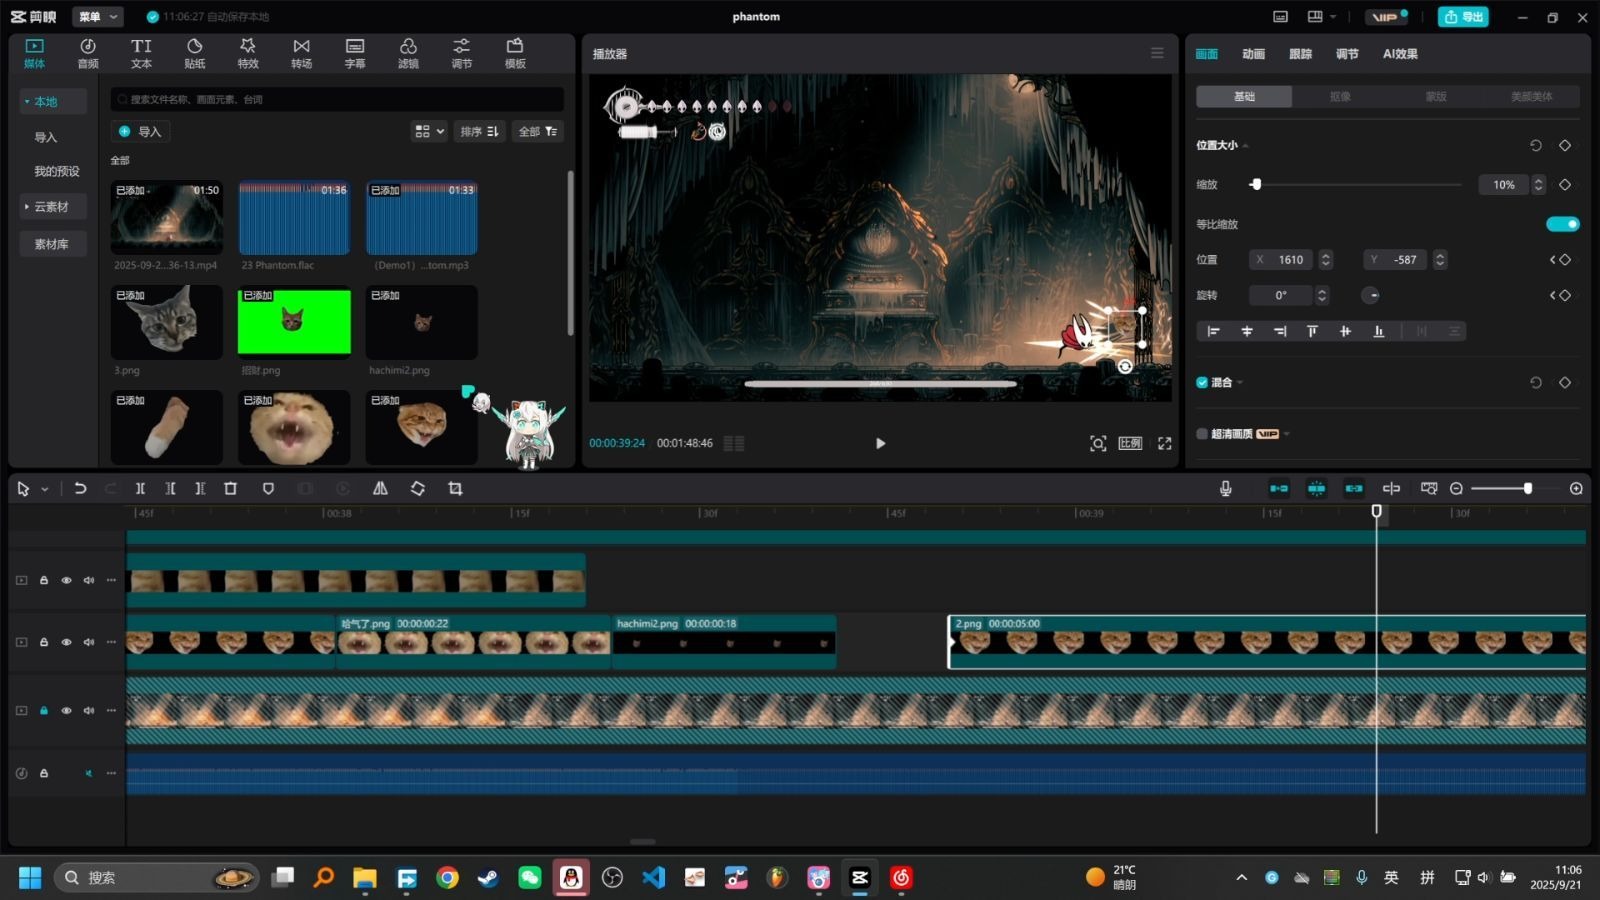Uncheck the 混合 blend checkbox
This screenshot has width=1600, height=900.
click(x=1202, y=382)
